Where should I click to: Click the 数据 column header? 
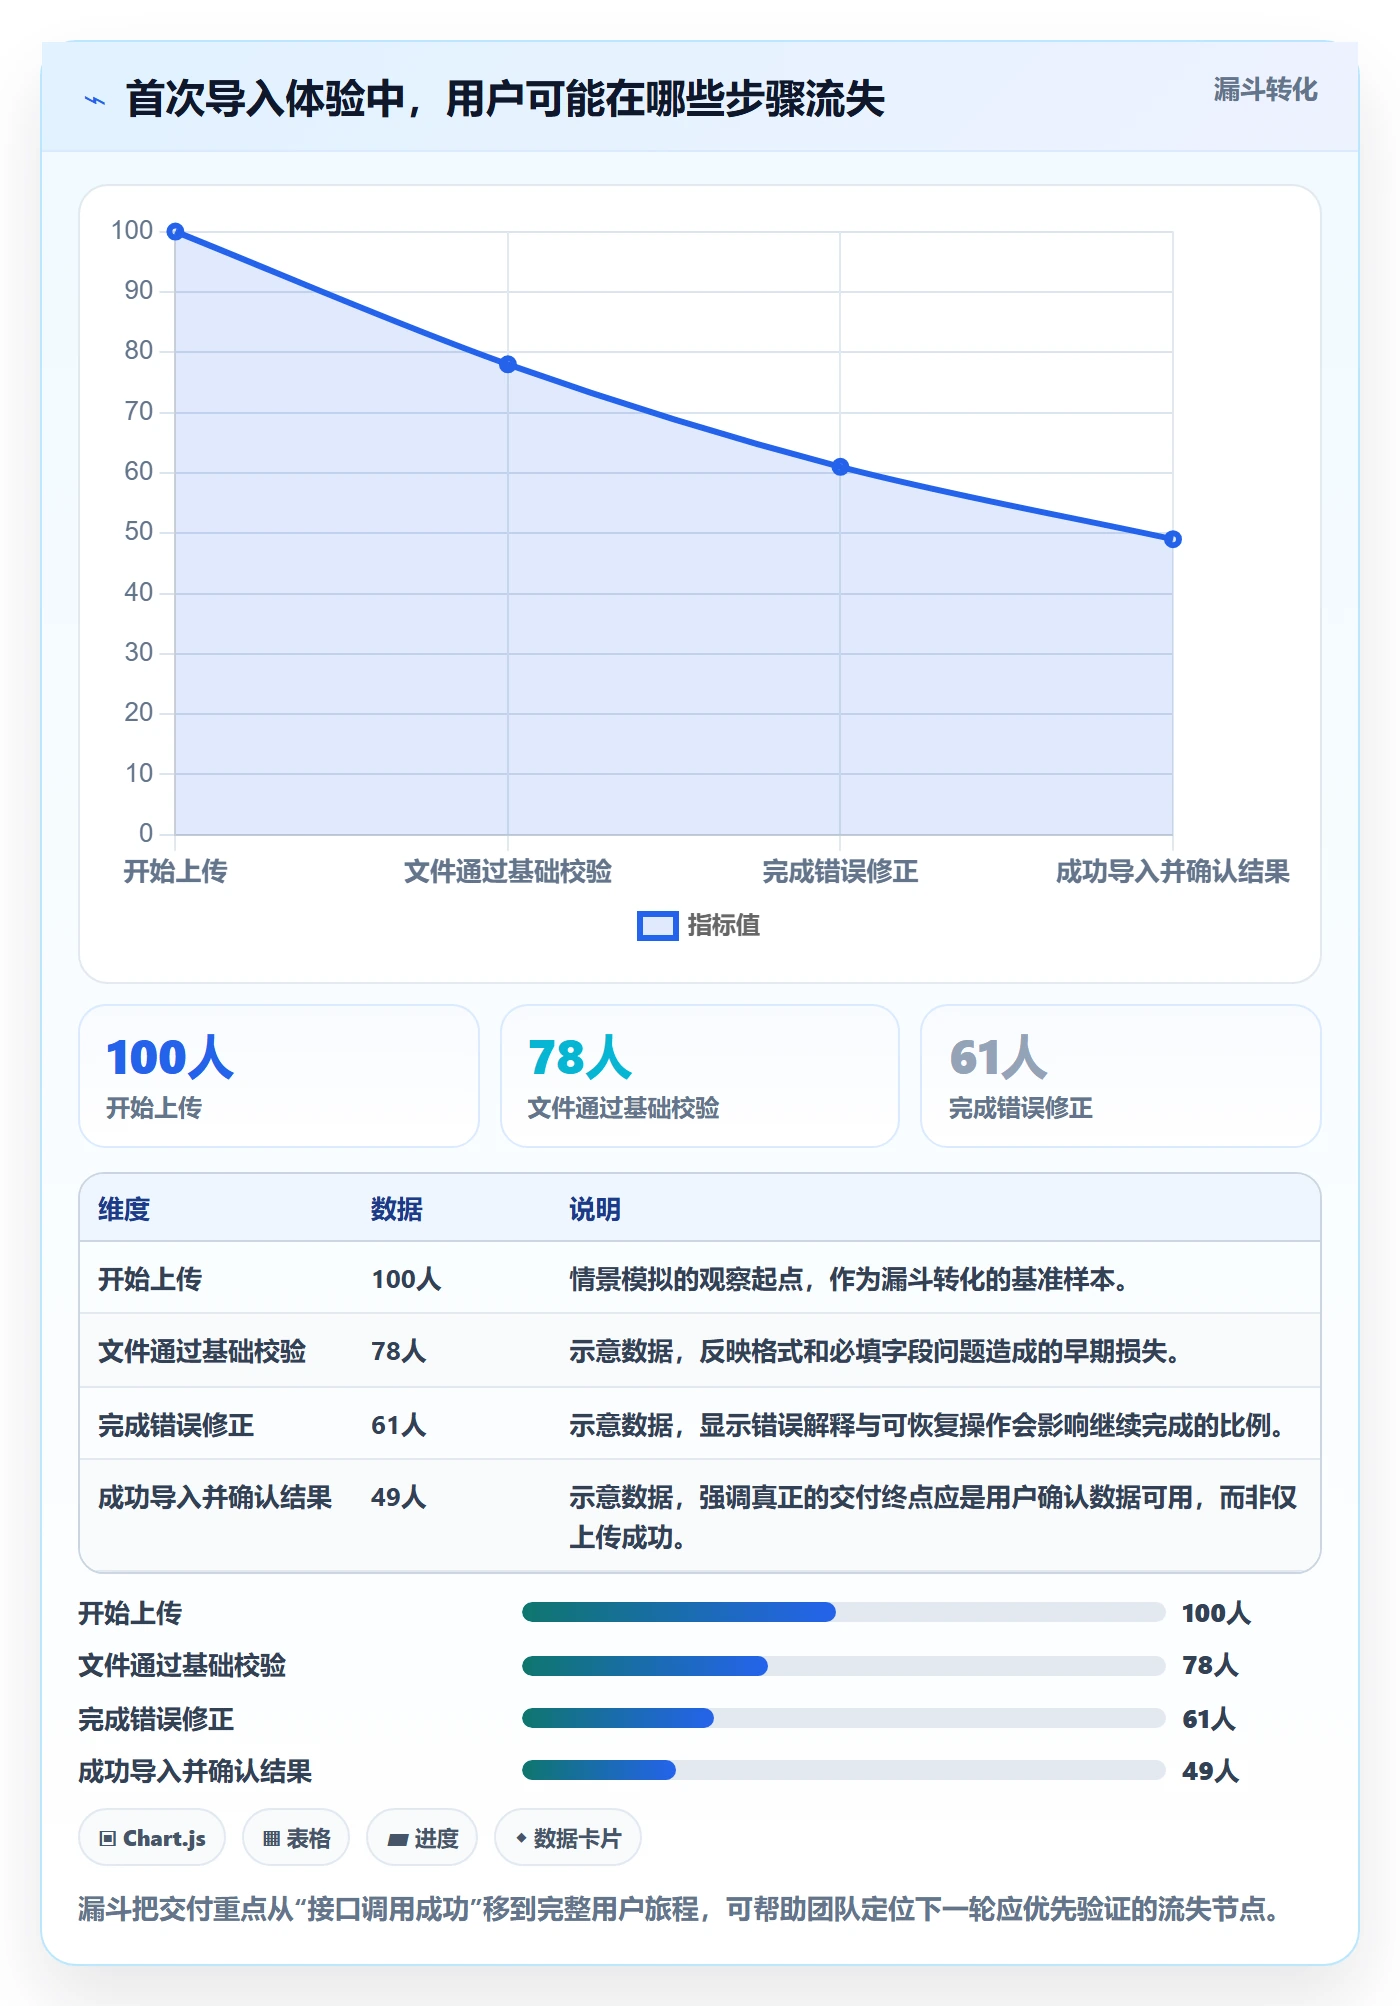pyautogui.click(x=397, y=1209)
